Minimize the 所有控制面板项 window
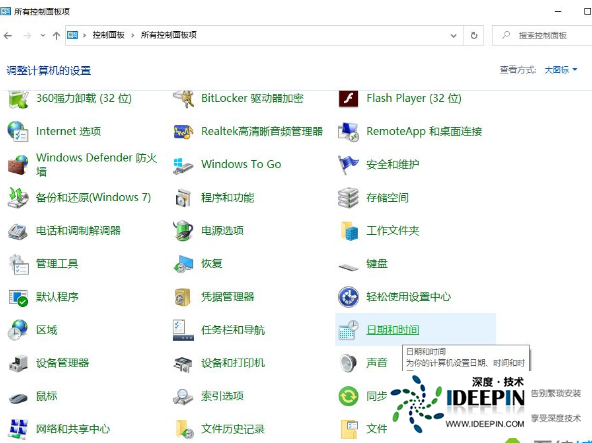 coord(558,11)
